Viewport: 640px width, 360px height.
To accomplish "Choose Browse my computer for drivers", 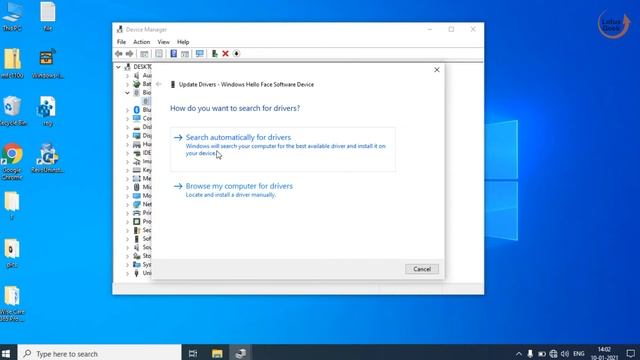I will [239, 190].
